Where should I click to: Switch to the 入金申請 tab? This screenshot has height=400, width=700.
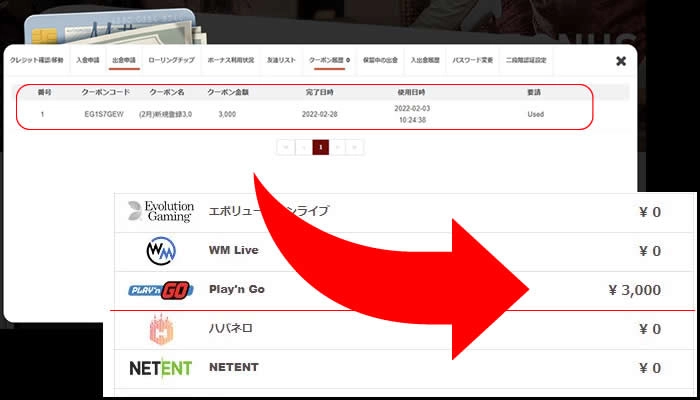pos(89,61)
